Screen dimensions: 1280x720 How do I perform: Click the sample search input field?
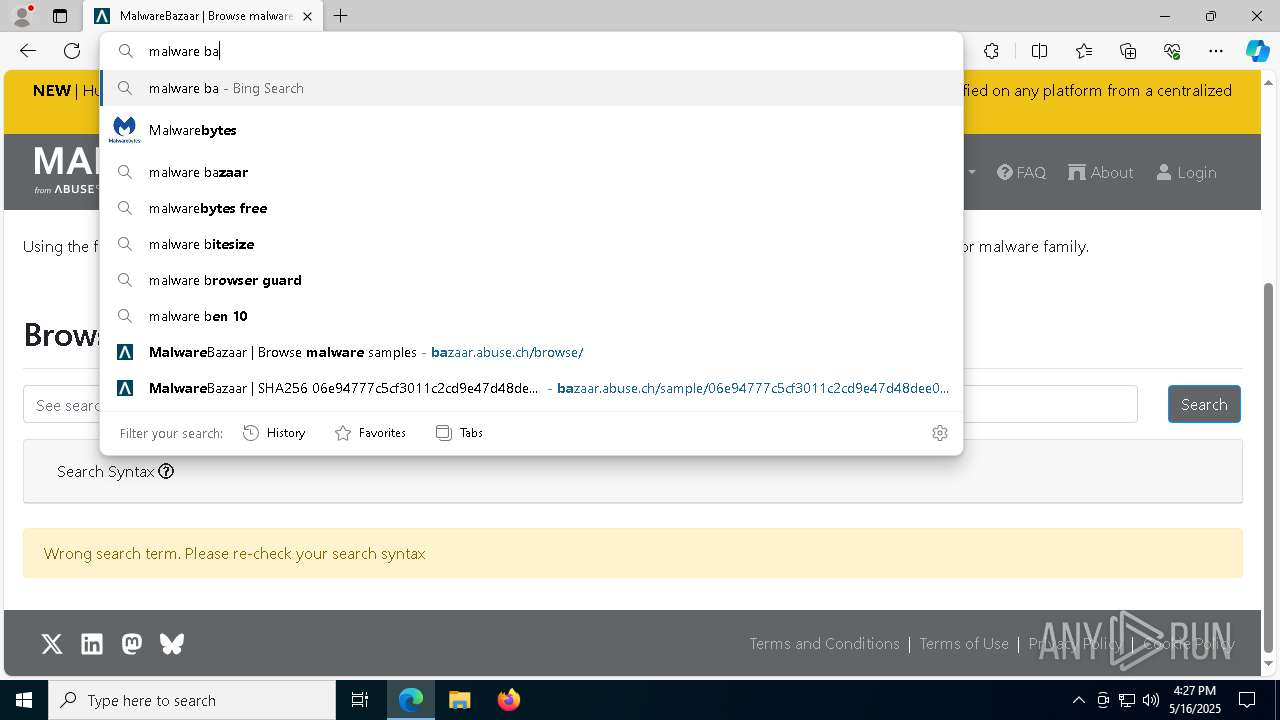click(580, 404)
